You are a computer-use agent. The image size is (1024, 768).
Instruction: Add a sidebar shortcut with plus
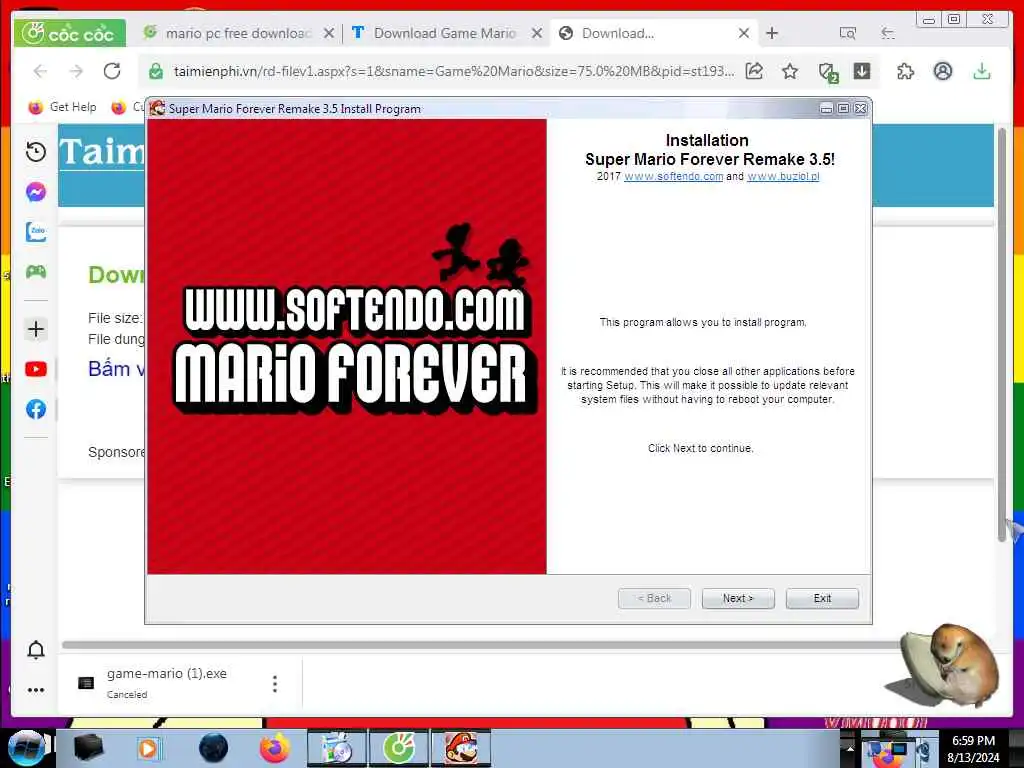coord(36,329)
